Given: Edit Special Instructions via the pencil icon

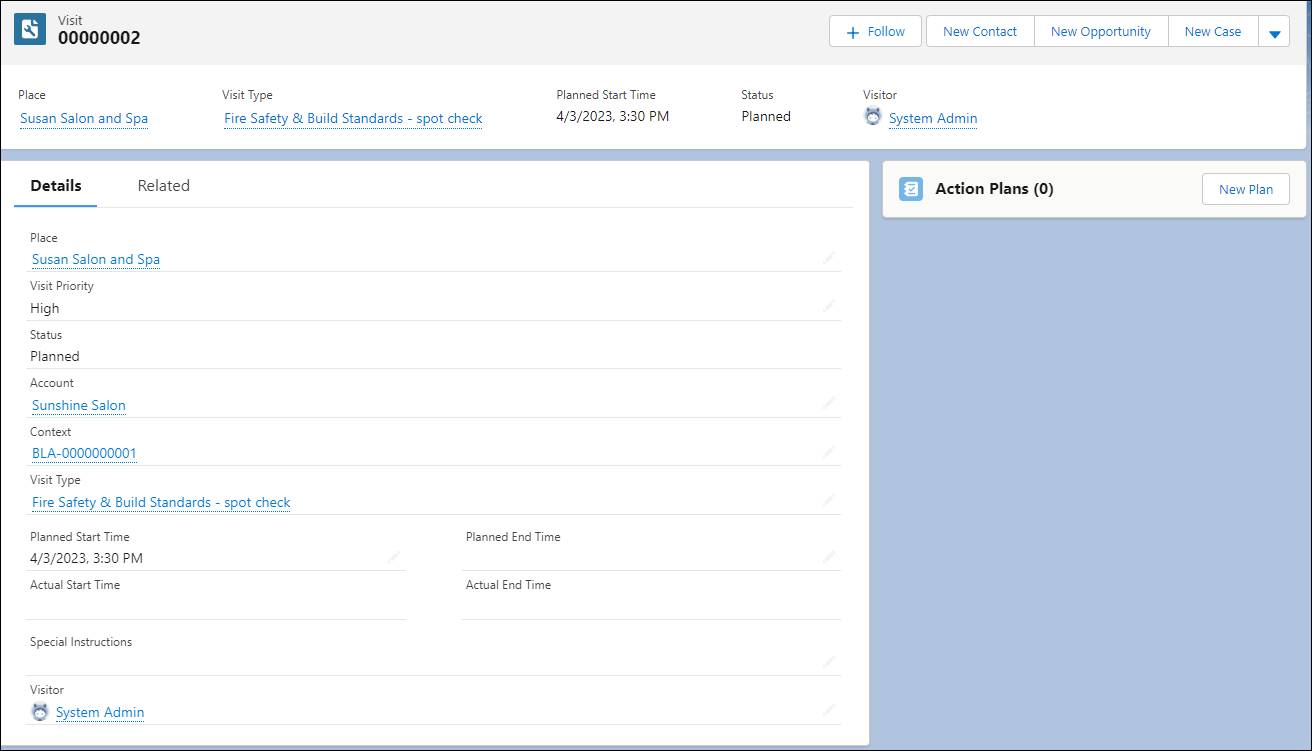Looking at the screenshot, I should pos(828,661).
